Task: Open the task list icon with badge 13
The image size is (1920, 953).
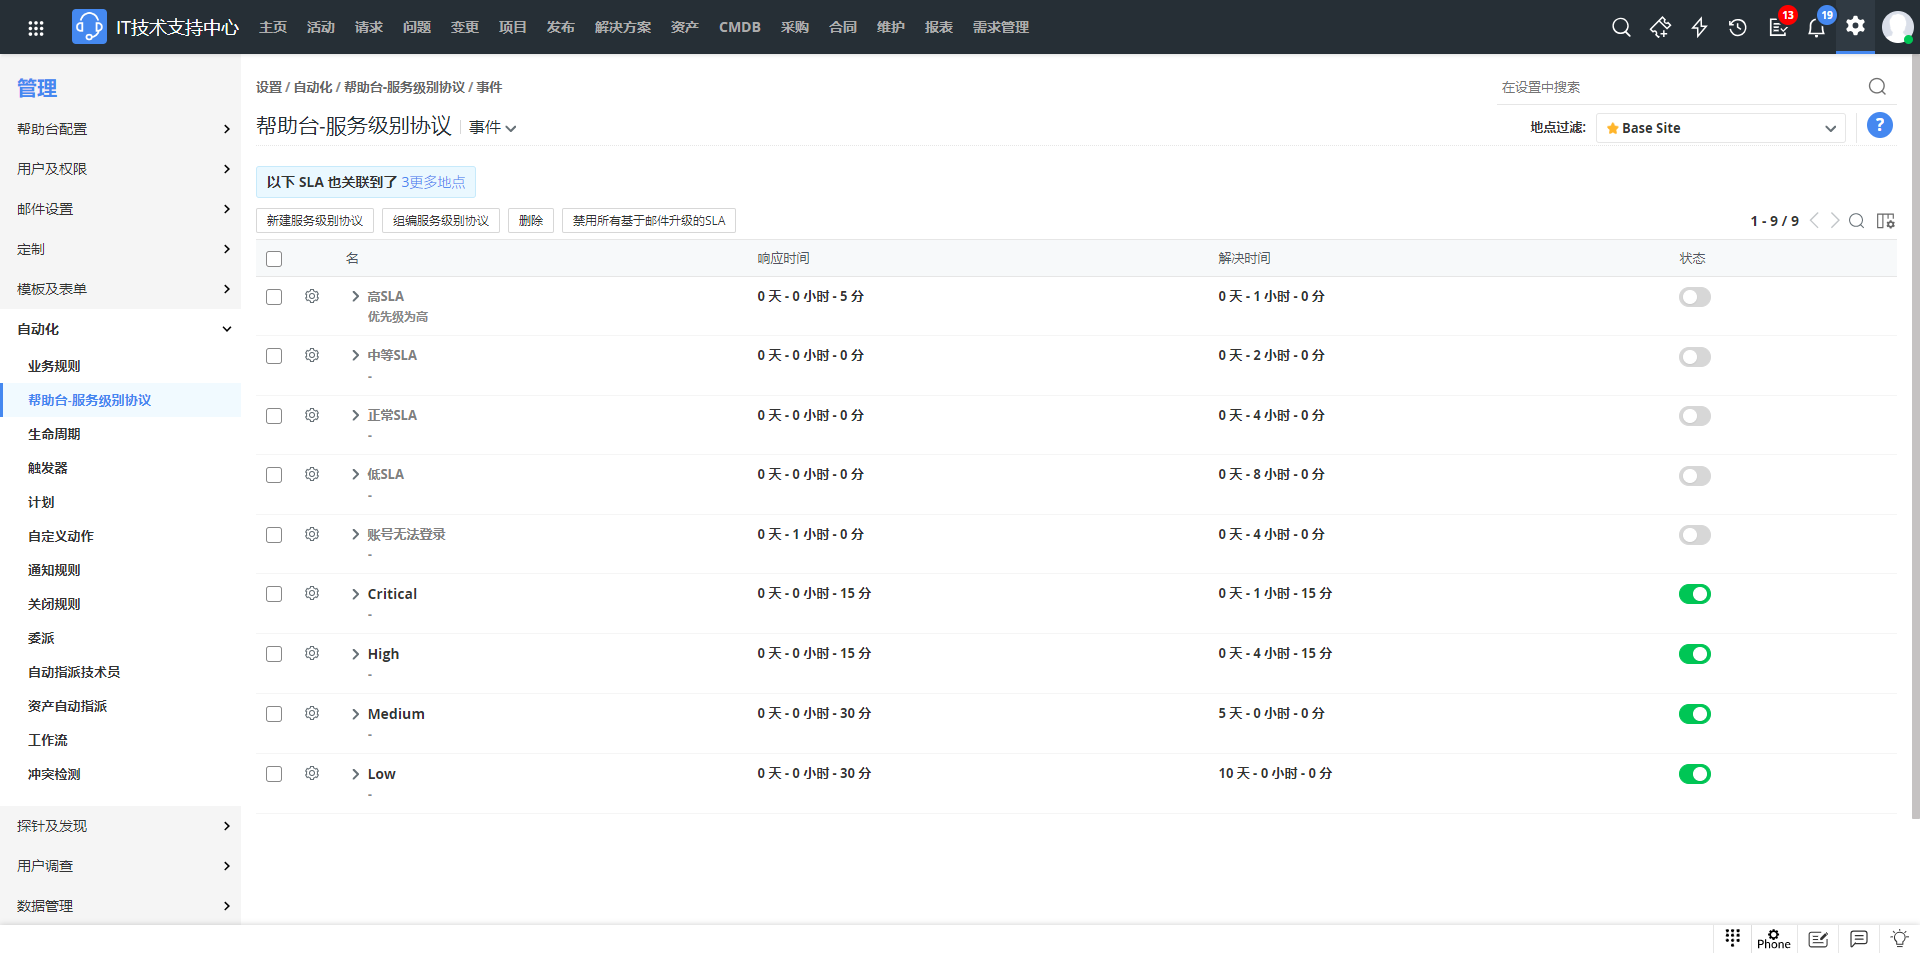Action: [1778, 27]
